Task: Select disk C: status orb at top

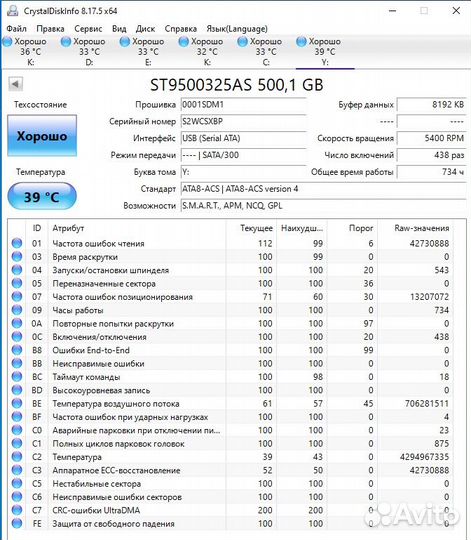Action: pyautogui.click(x=242, y=41)
